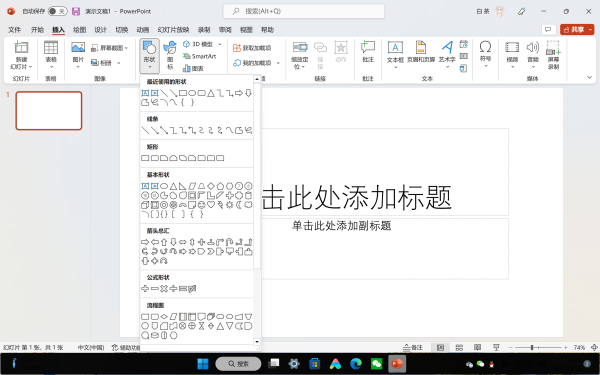
Task: Choose the chevron arrow shape
Action: pyautogui.click(x=211, y=251)
